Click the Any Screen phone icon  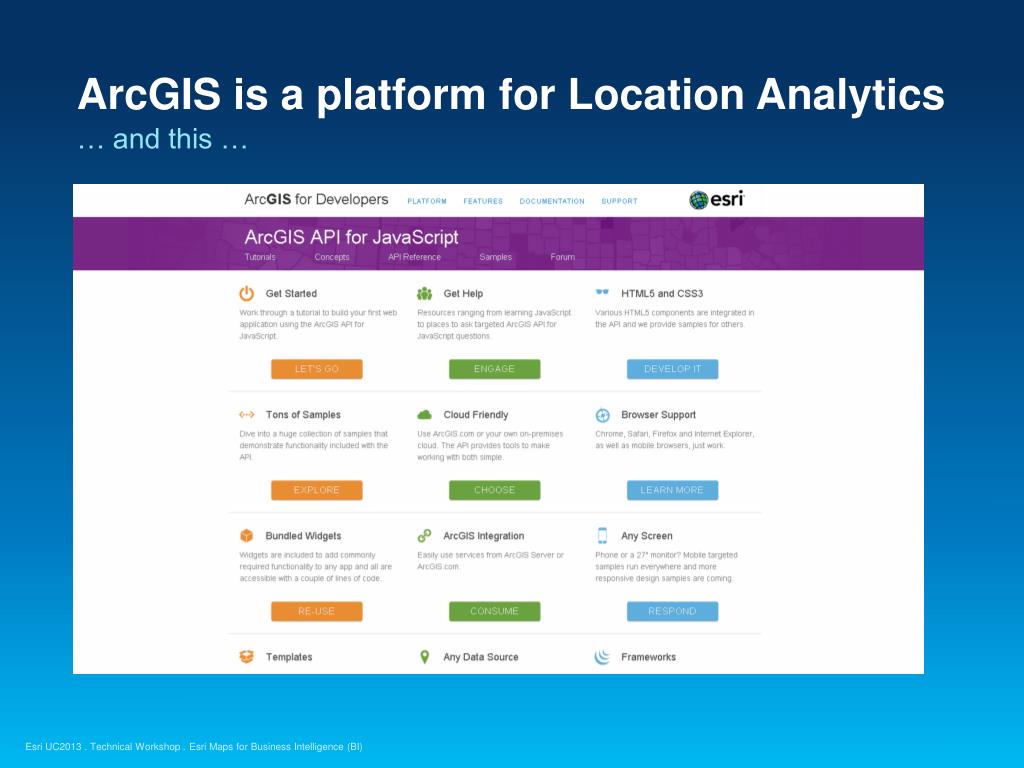pos(602,536)
